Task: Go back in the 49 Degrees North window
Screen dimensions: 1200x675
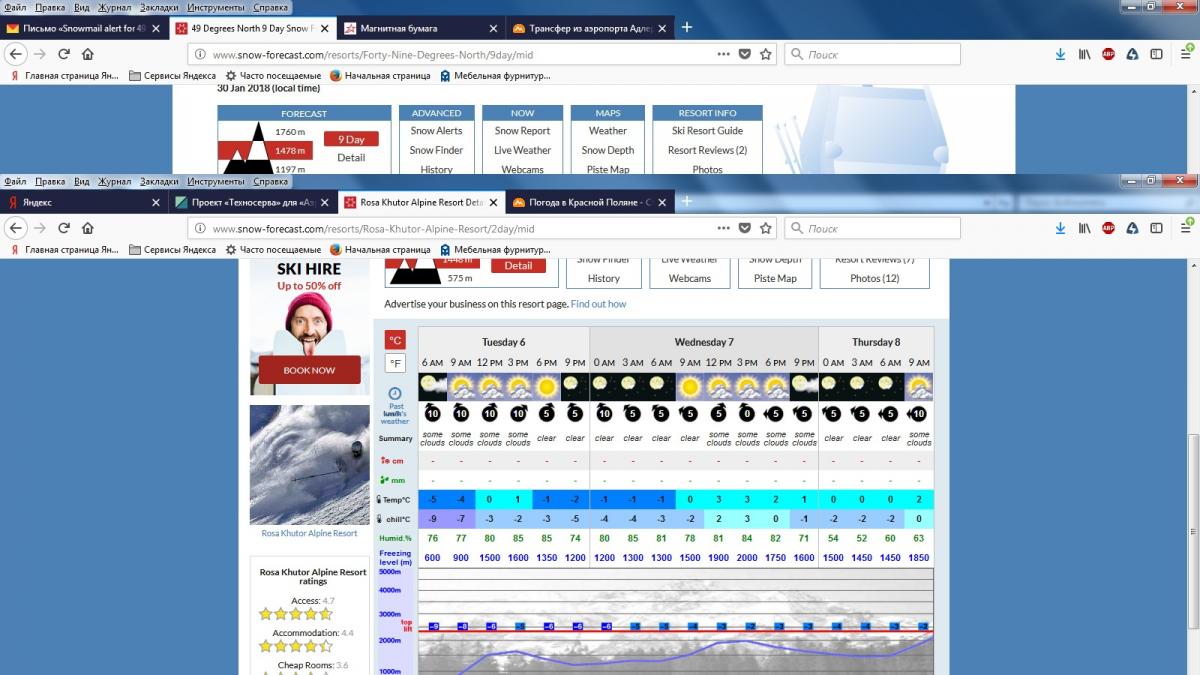Action: coord(16,54)
